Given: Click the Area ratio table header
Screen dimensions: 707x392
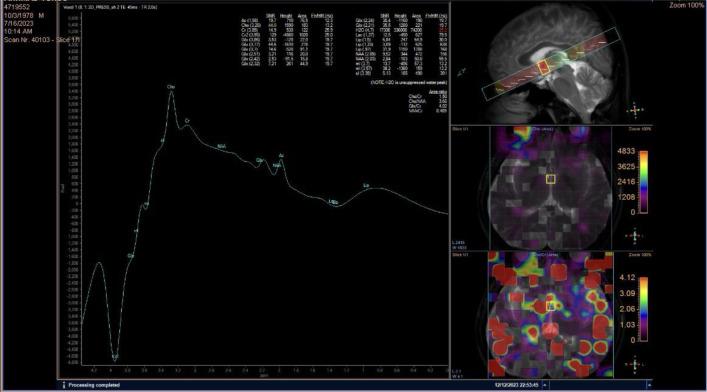Looking at the screenshot, I should pos(437,92).
